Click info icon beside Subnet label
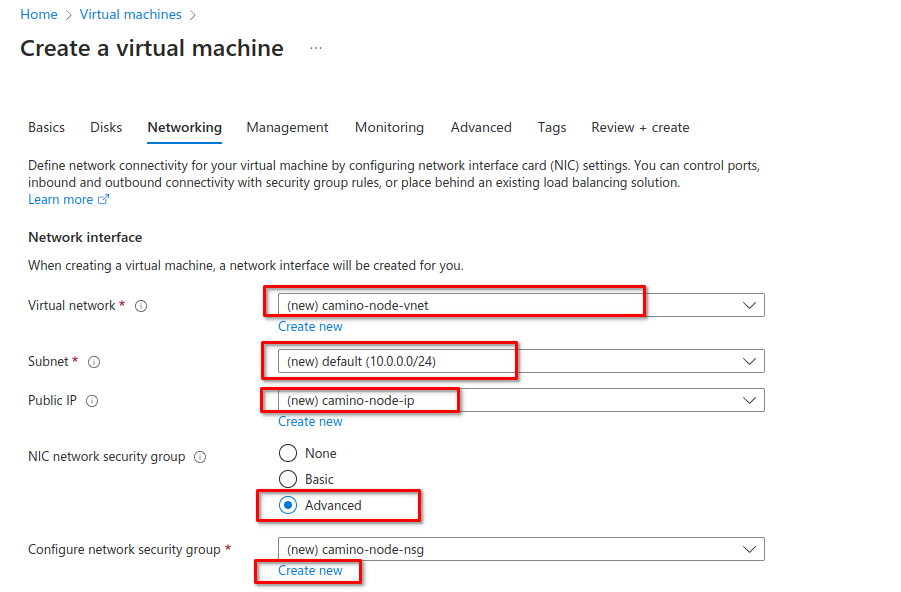This screenshot has width=901, height=592. [94, 362]
